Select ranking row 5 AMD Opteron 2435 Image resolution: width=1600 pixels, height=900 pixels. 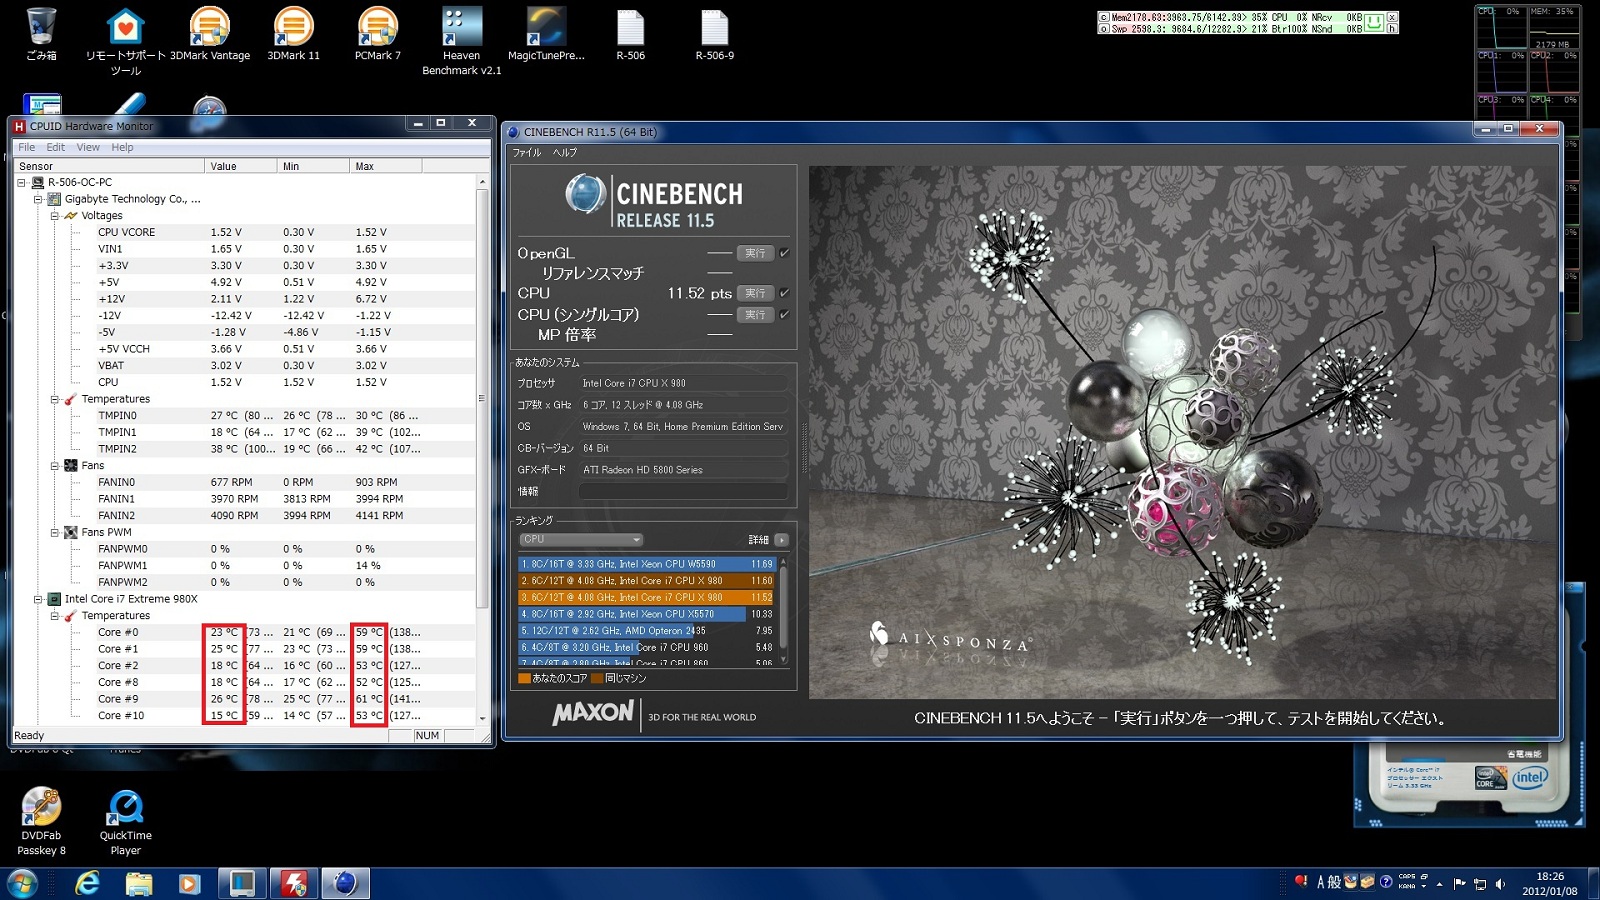646,631
